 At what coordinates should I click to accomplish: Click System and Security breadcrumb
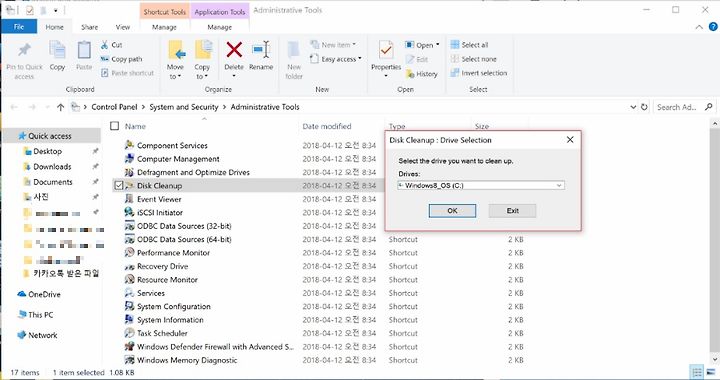[184, 107]
